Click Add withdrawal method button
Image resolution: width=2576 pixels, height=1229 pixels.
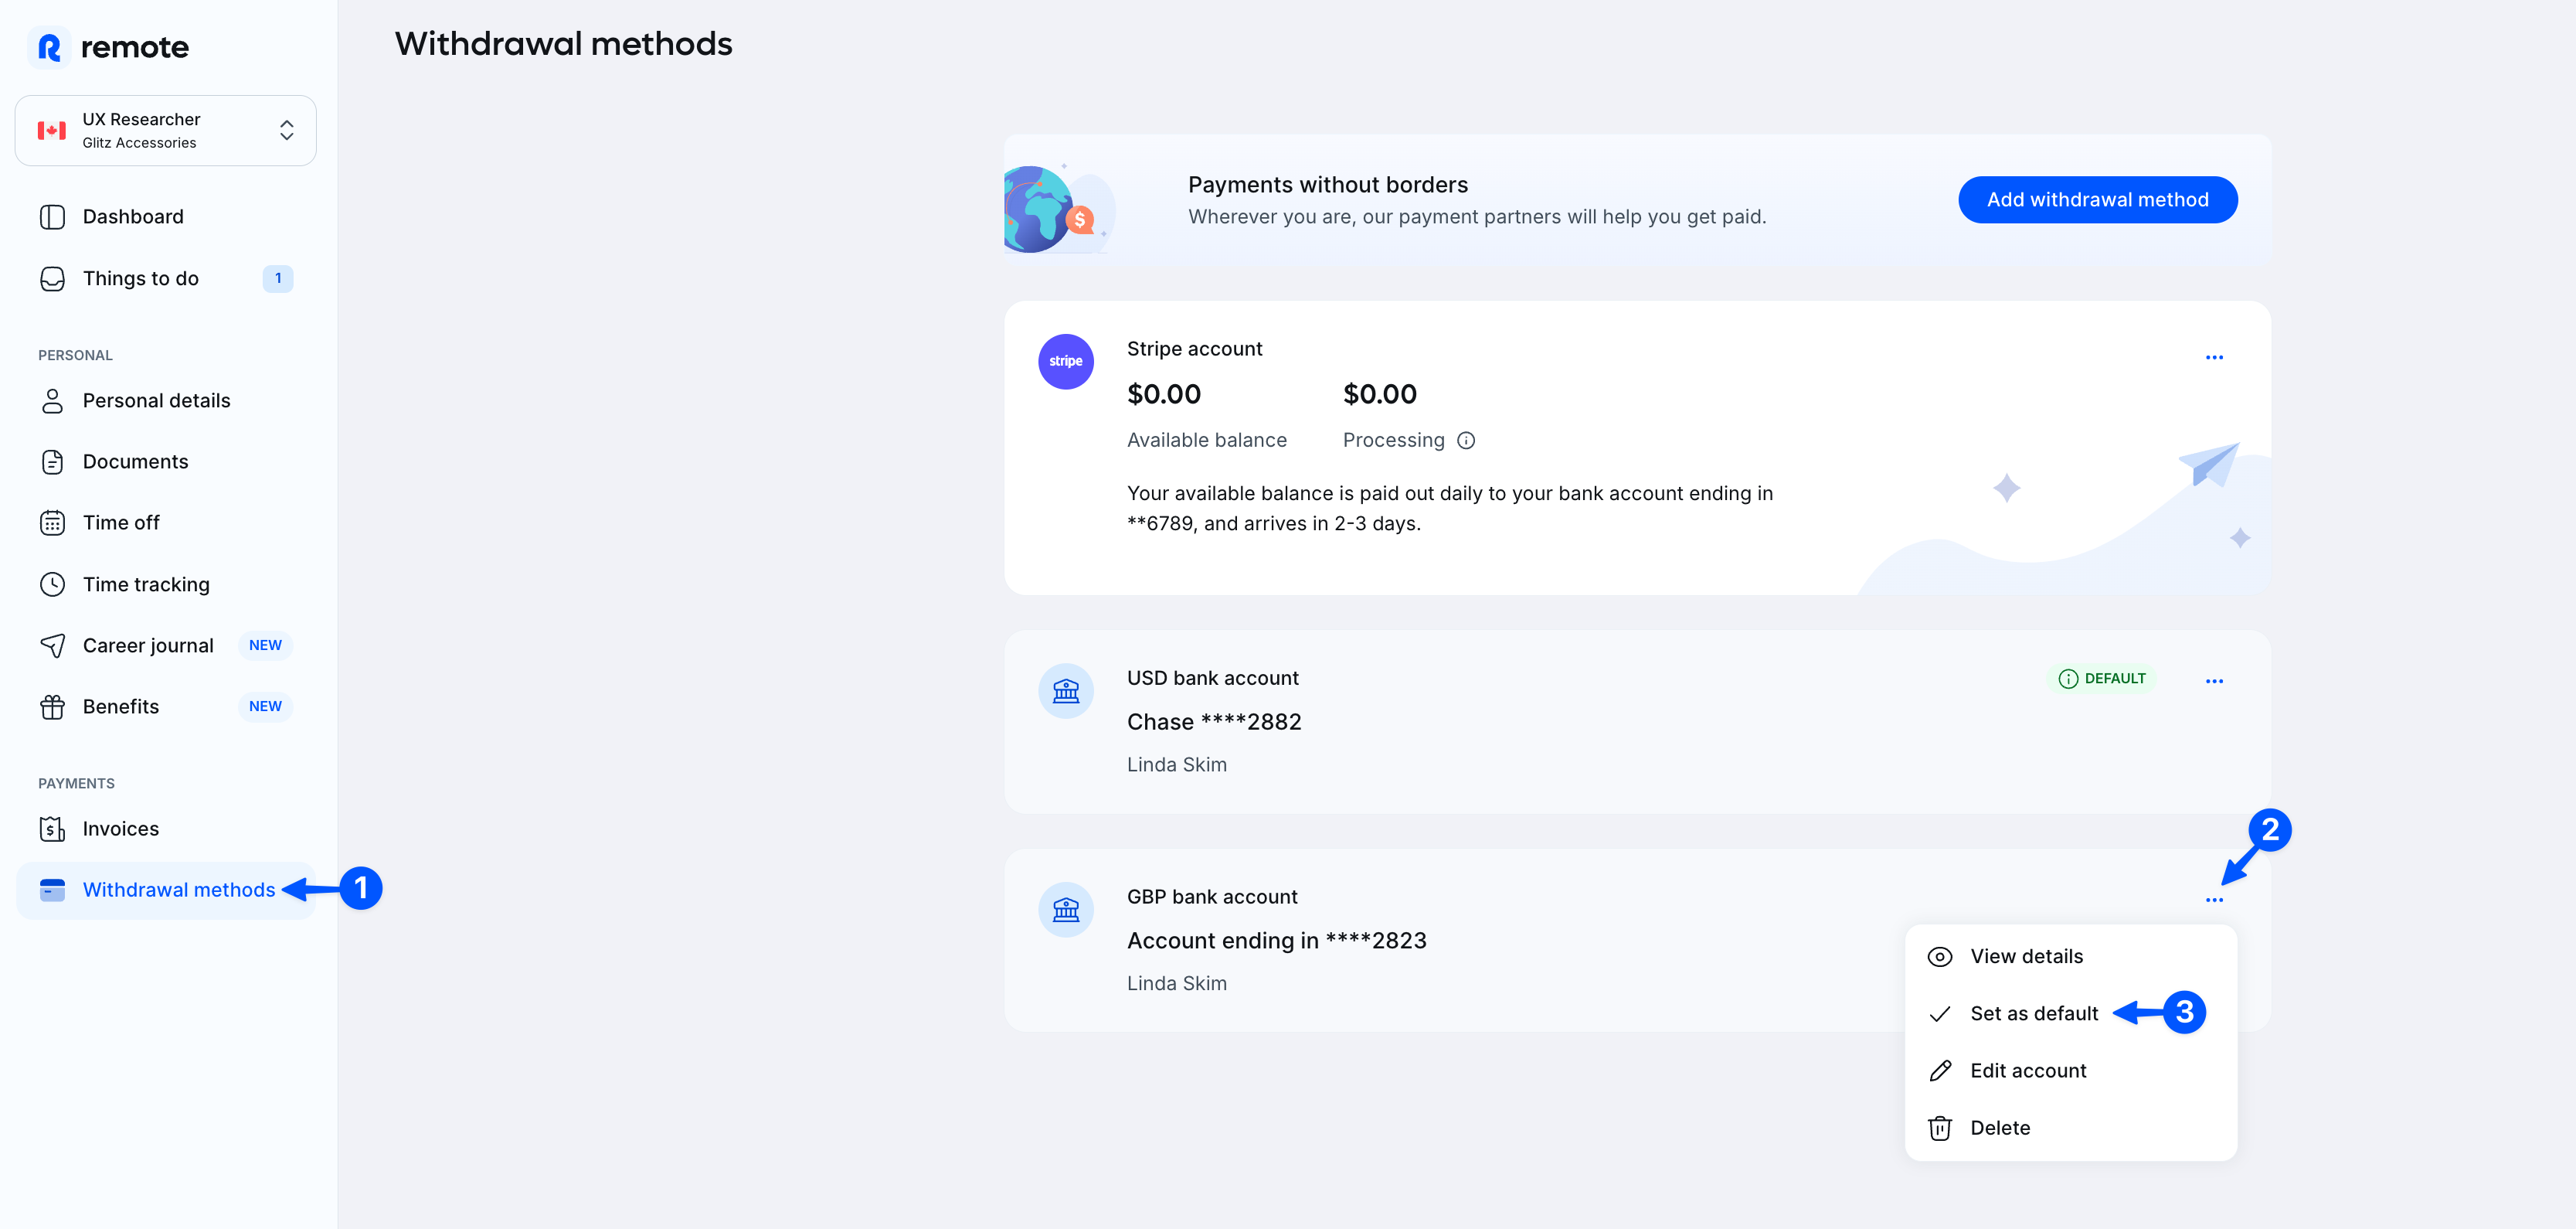(2097, 199)
